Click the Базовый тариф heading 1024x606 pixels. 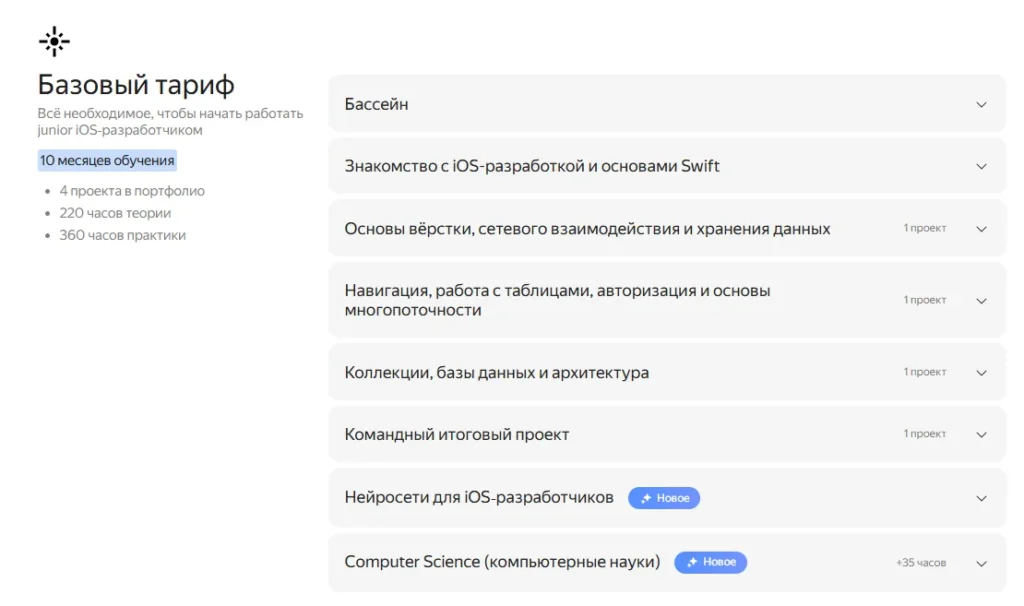[x=137, y=85]
